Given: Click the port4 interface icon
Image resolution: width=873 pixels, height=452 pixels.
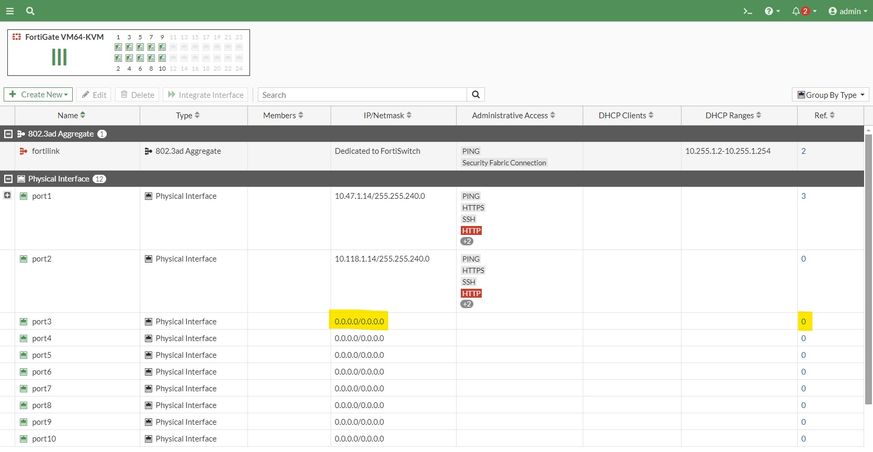Looking at the screenshot, I should click(x=23, y=338).
